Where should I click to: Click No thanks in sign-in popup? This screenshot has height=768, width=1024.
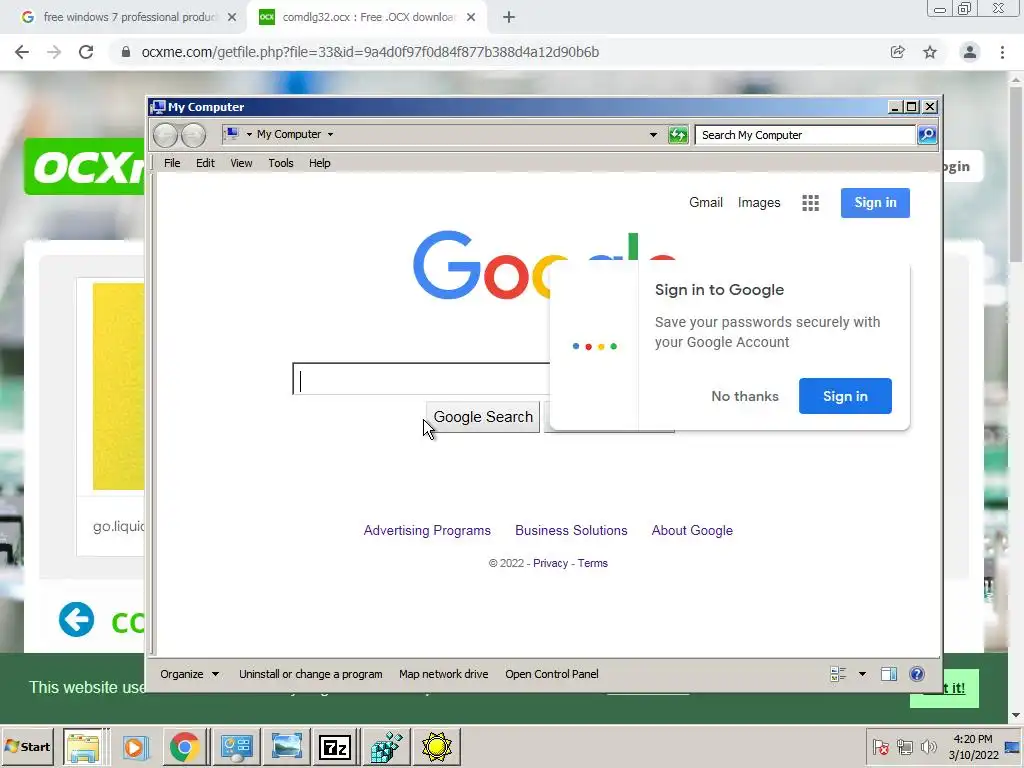(745, 396)
